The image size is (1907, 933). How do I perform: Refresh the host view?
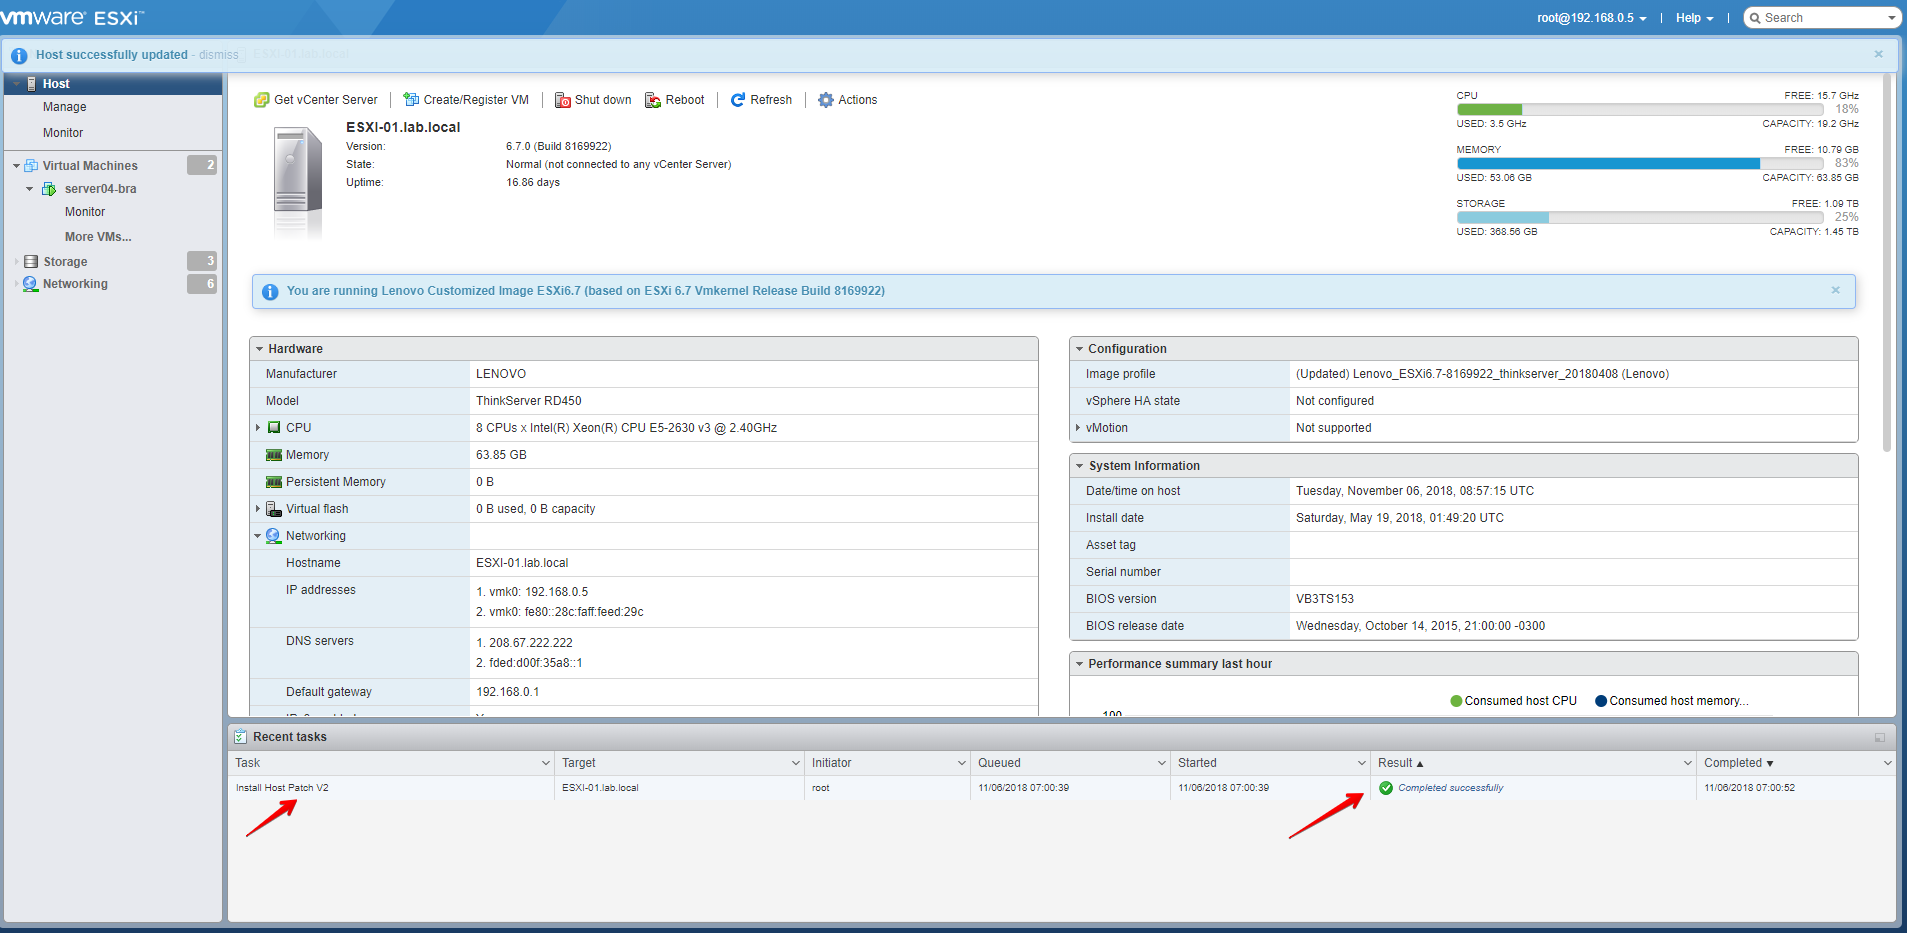click(x=761, y=100)
